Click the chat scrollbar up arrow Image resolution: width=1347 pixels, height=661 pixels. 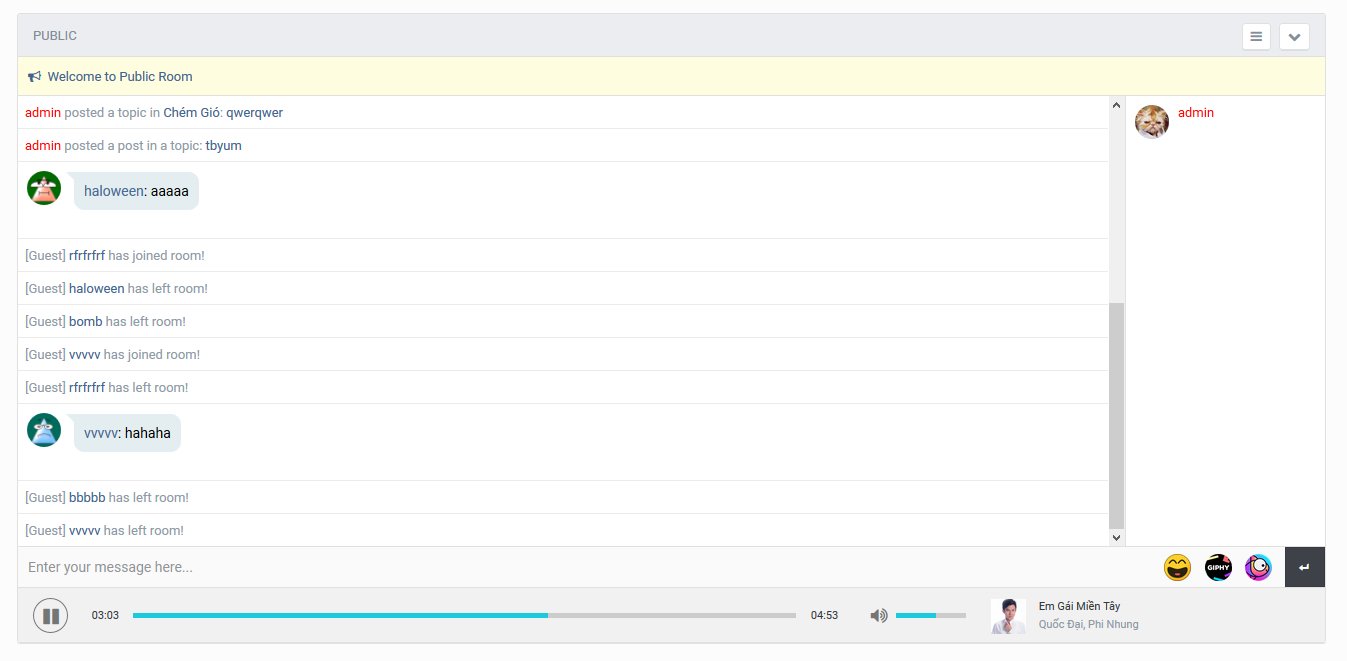(1117, 105)
